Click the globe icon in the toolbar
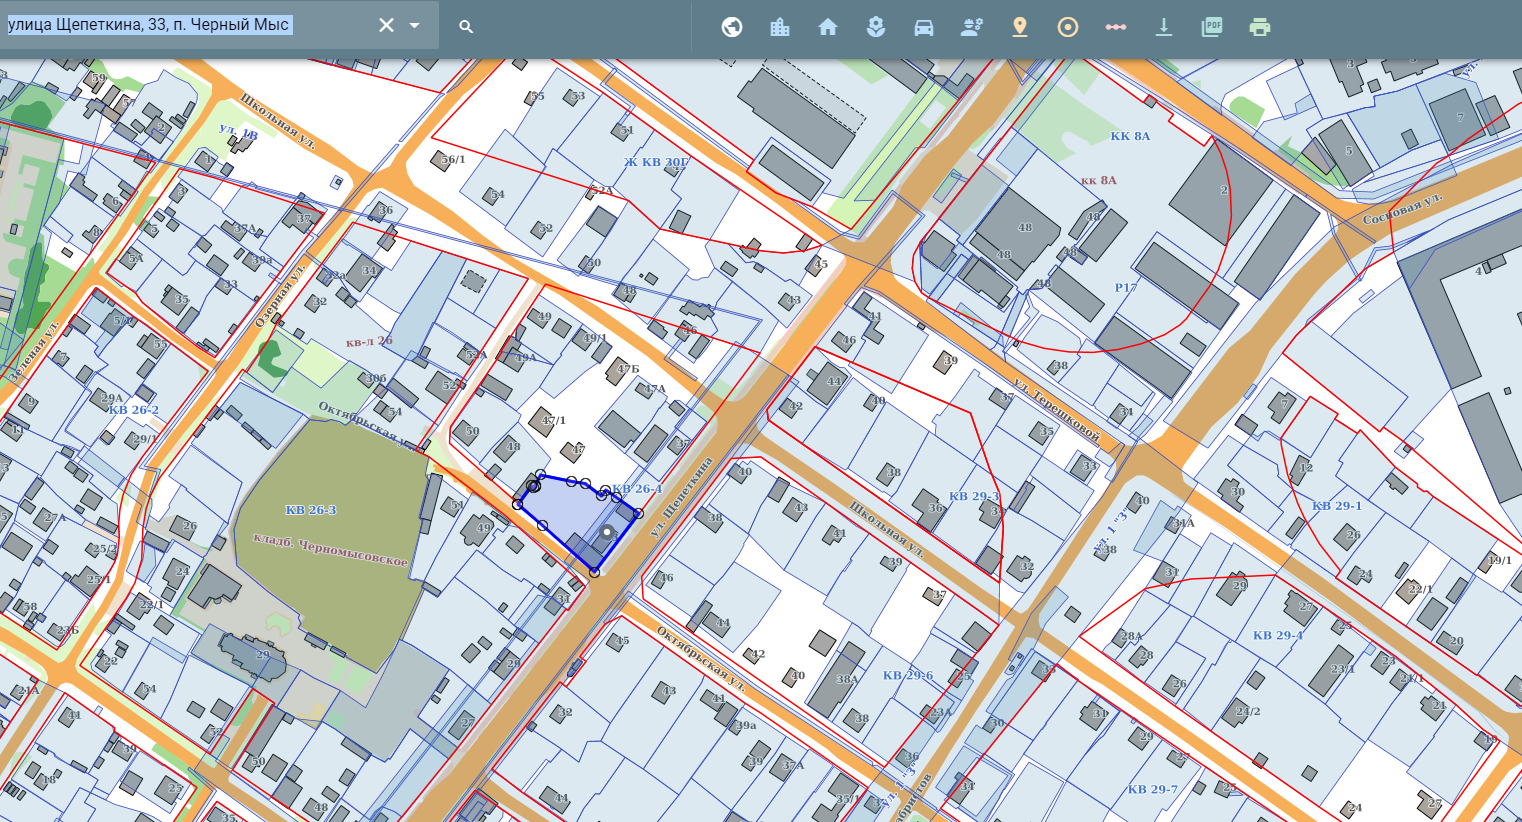This screenshot has width=1522, height=822. pos(732,27)
